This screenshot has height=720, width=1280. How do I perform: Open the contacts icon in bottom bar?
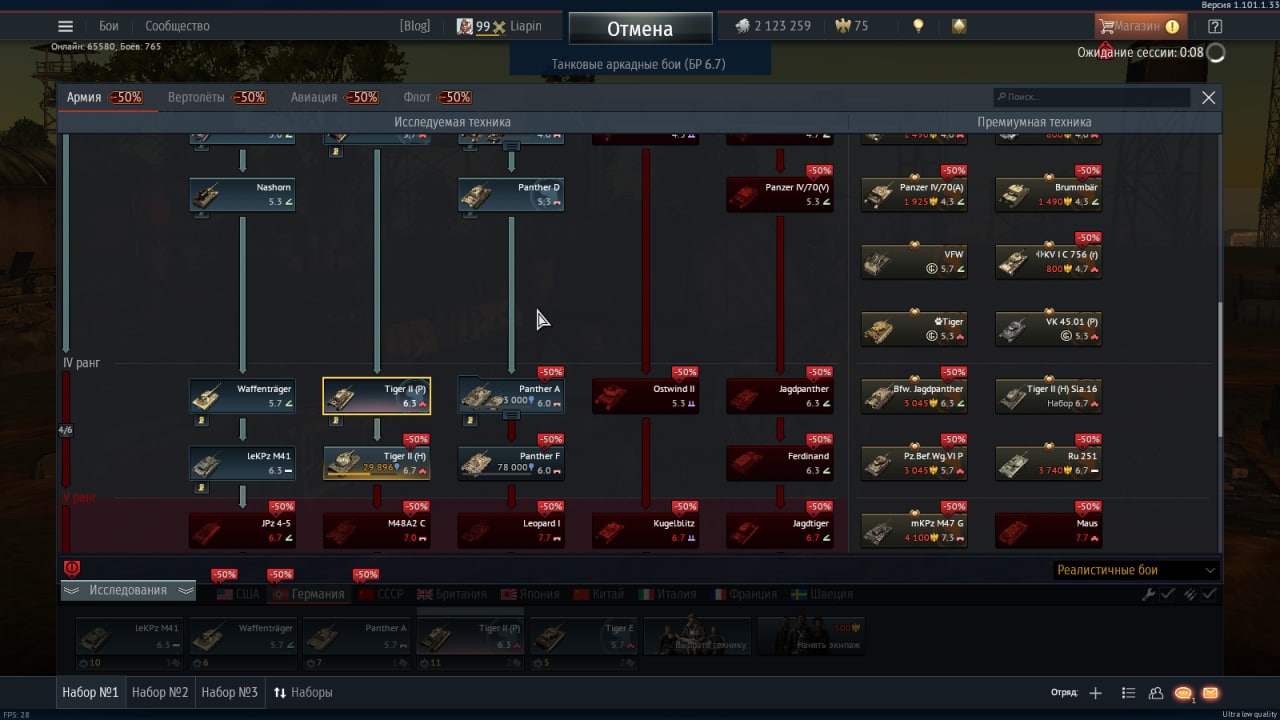[x=1156, y=693]
